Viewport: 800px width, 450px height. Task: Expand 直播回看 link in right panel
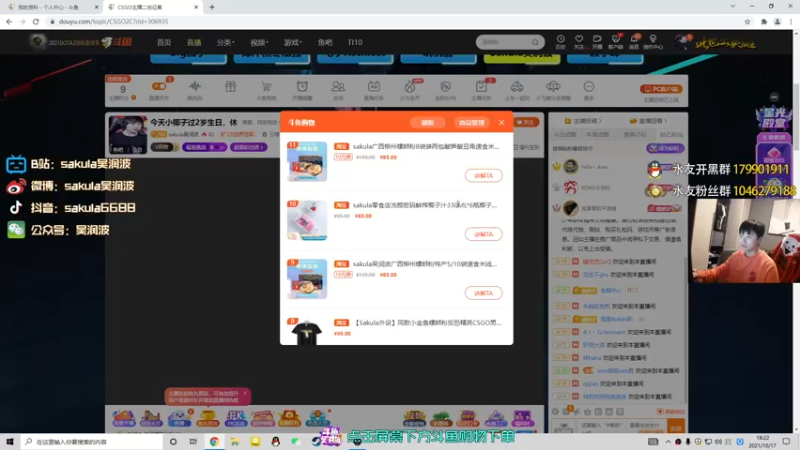[648, 121]
